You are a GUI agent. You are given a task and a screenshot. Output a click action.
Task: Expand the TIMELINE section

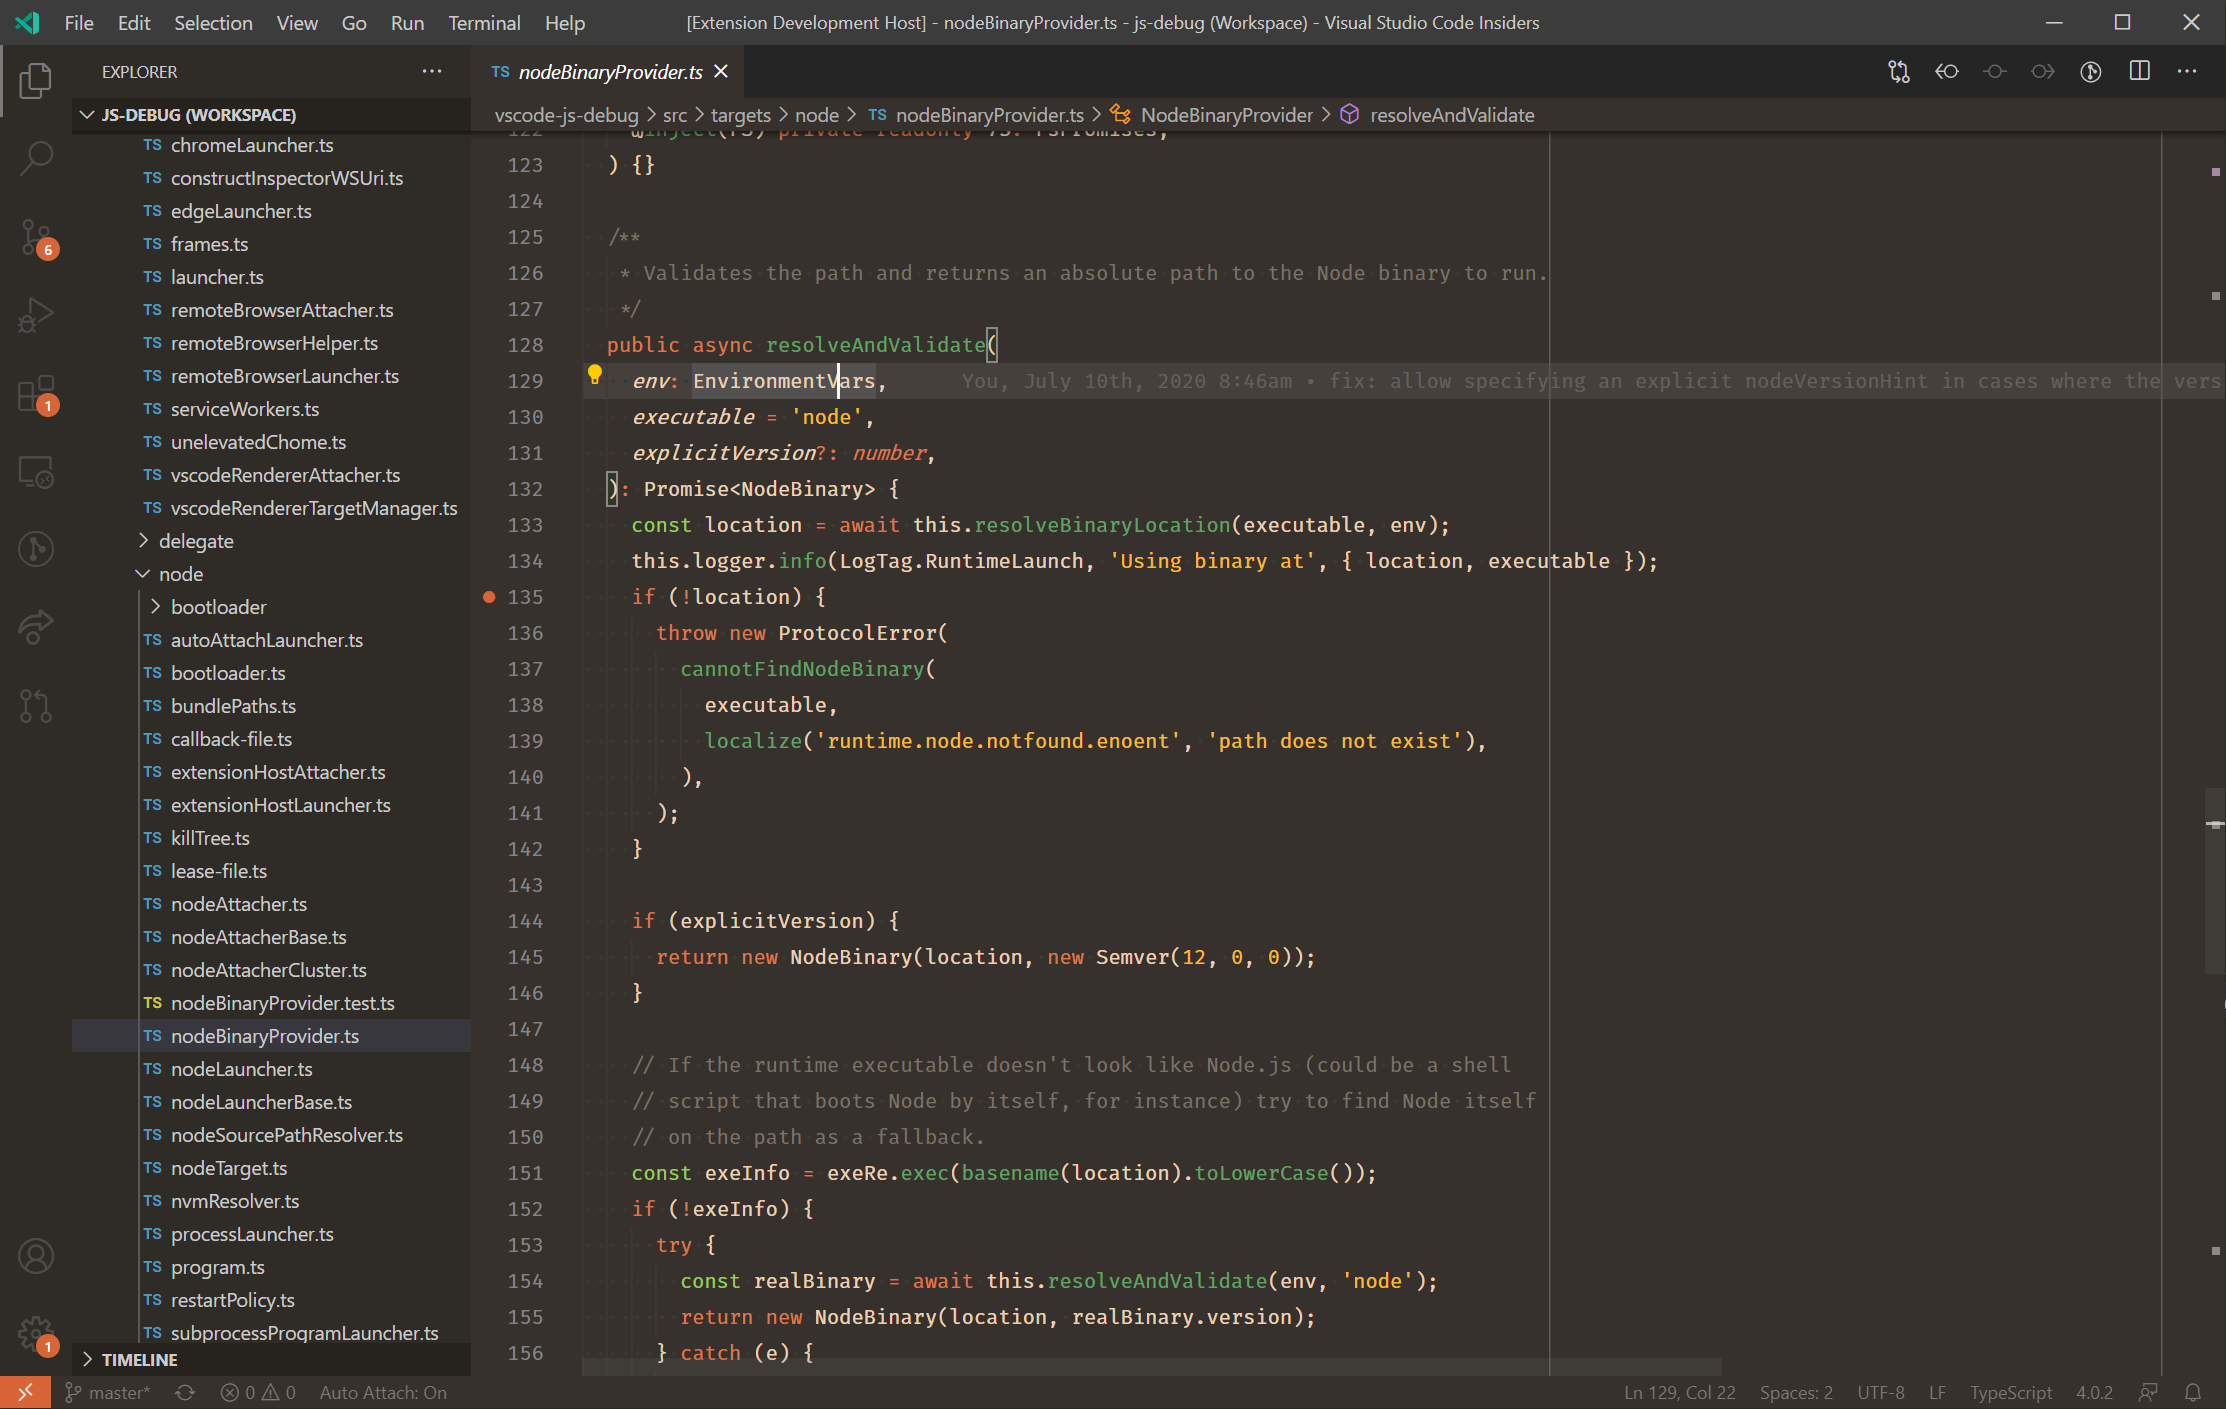(x=139, y=1359)
